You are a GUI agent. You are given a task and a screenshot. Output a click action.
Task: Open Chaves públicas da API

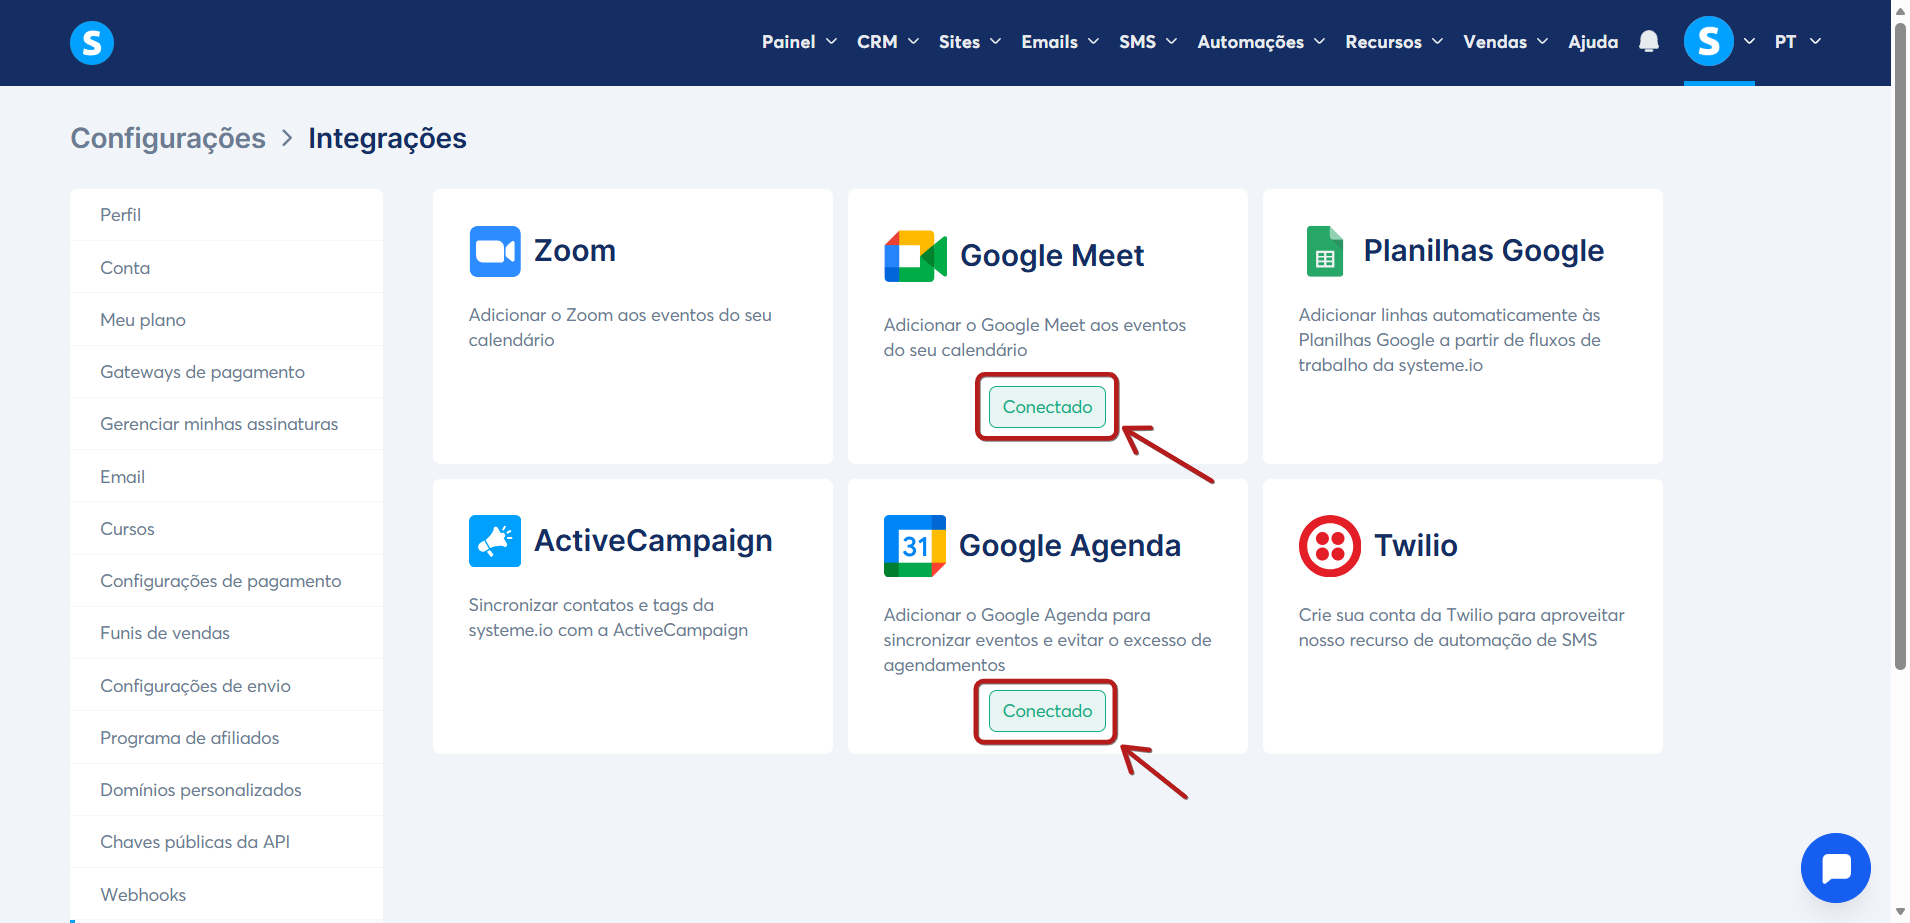tap(226, 842)
